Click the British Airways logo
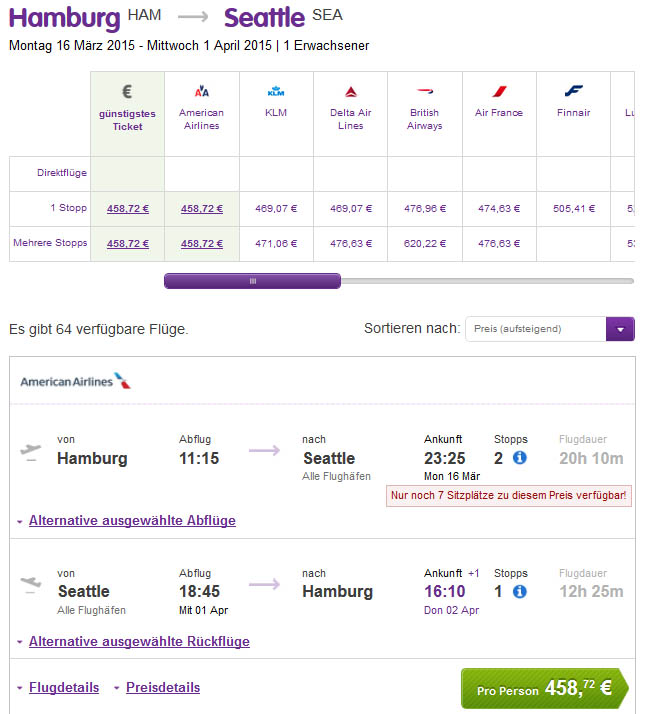 [425, 91]
